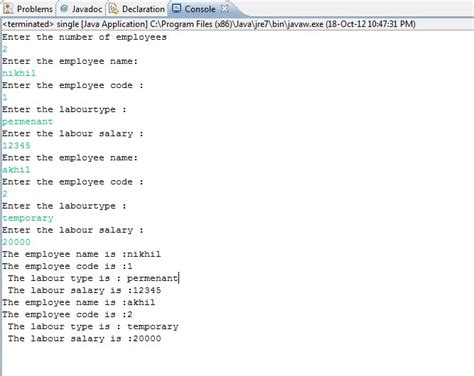Click the input value 'temporary'
This screenshot has width=474, height=376.
click(28, 218)
